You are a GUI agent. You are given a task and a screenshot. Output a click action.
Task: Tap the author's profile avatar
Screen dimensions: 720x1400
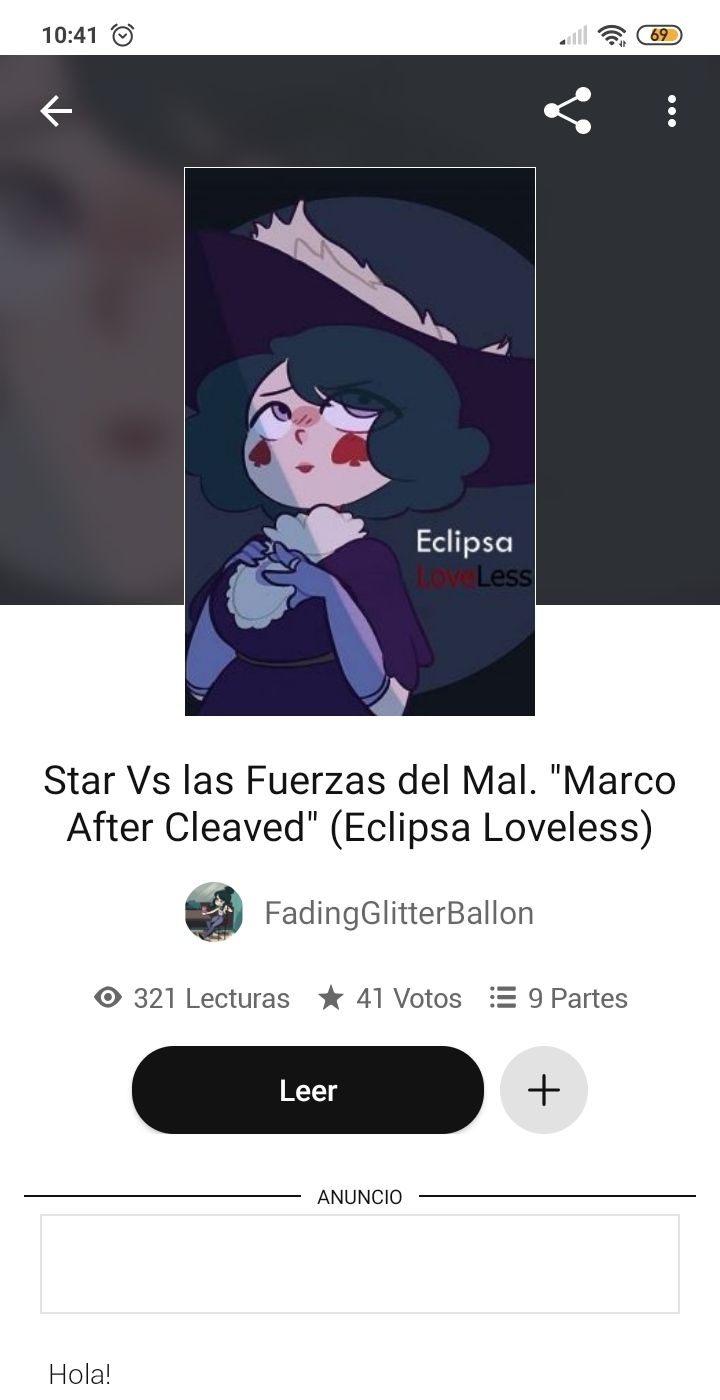214,912
